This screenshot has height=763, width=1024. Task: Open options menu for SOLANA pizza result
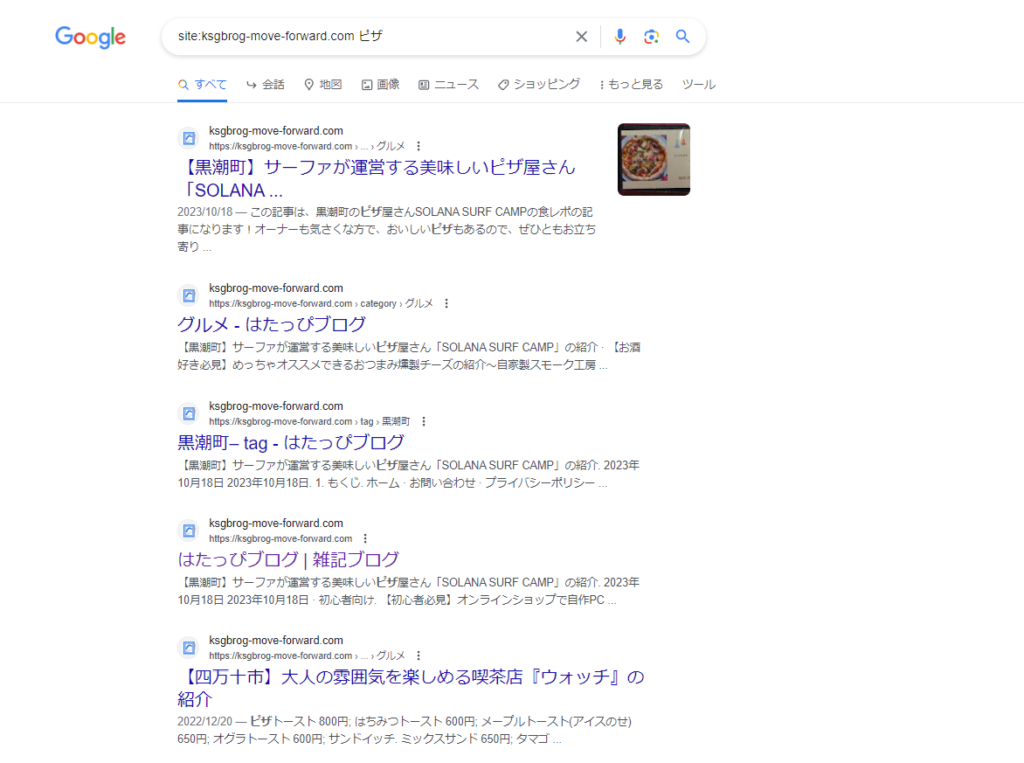[419, 146]
